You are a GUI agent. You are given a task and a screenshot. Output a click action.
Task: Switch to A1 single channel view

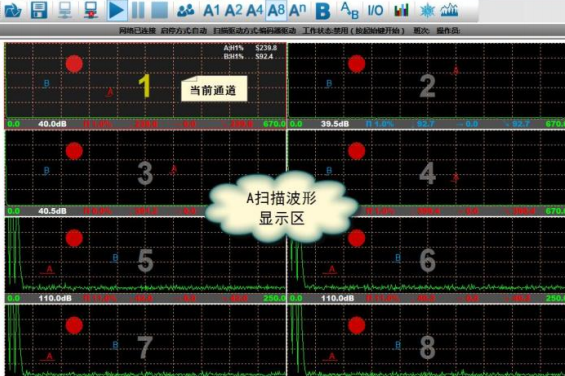(212, 10)
